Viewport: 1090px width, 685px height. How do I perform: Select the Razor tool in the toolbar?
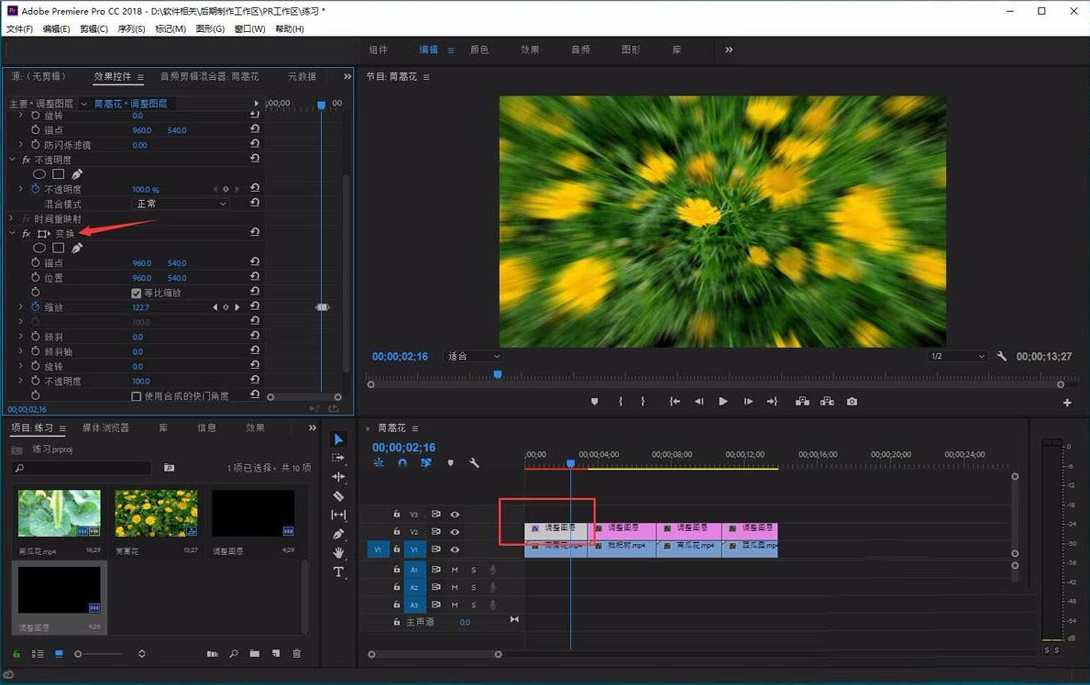point(338,496)
